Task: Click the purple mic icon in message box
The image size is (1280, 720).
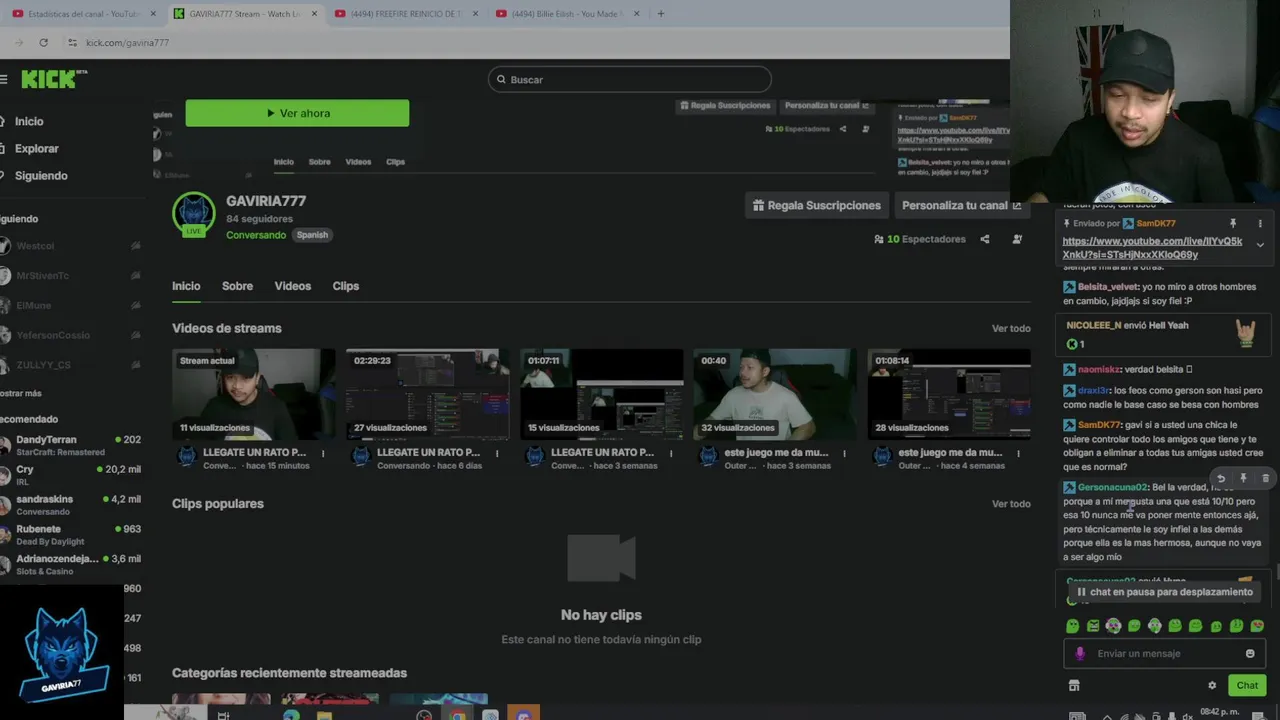Action: [x=1080, y=653]
